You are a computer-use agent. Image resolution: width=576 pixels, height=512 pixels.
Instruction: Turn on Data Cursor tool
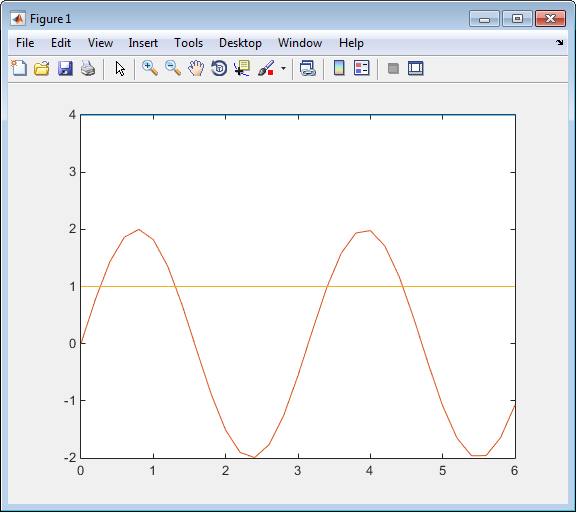242,68
